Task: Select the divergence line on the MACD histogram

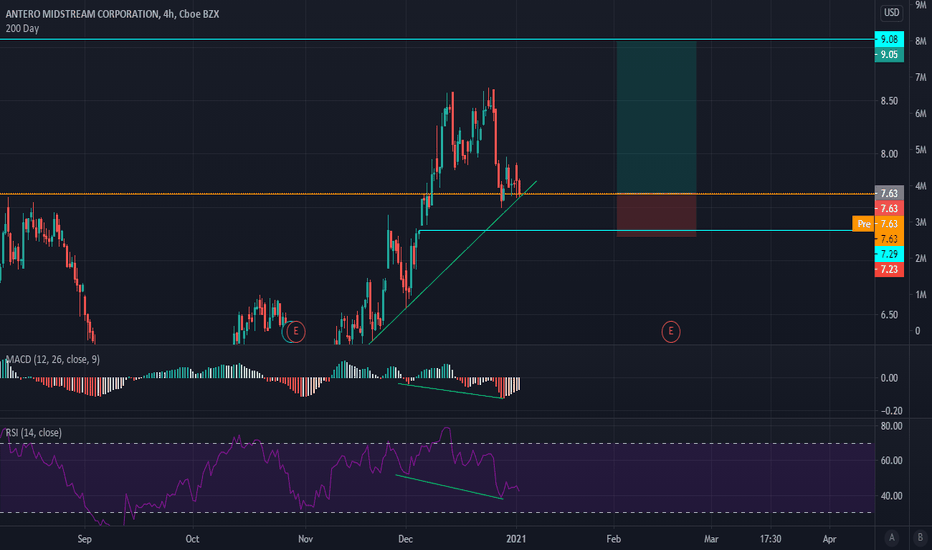Action: [451, 391]
